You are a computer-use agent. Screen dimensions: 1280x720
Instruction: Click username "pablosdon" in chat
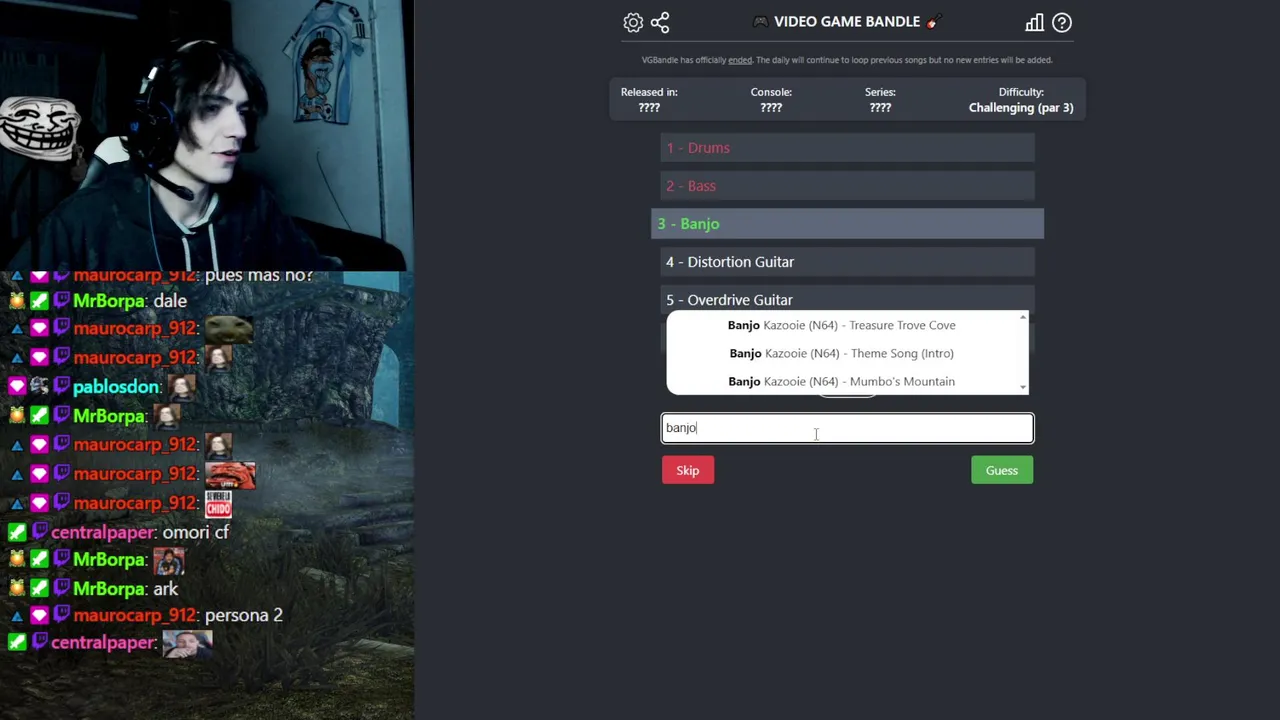(x=116, y=387)
